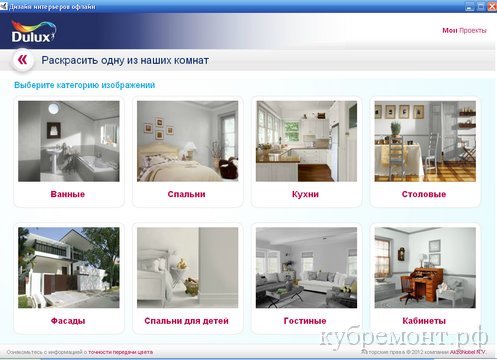
Task: Click the Dulux logo
Action: 33,32
